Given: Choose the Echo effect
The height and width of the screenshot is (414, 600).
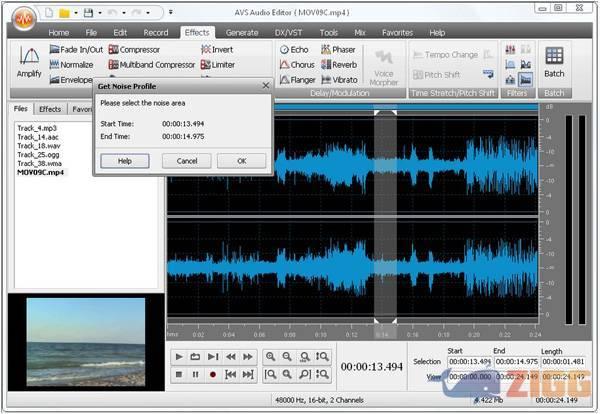Looking at the screenshot, I should pos(293,49).
